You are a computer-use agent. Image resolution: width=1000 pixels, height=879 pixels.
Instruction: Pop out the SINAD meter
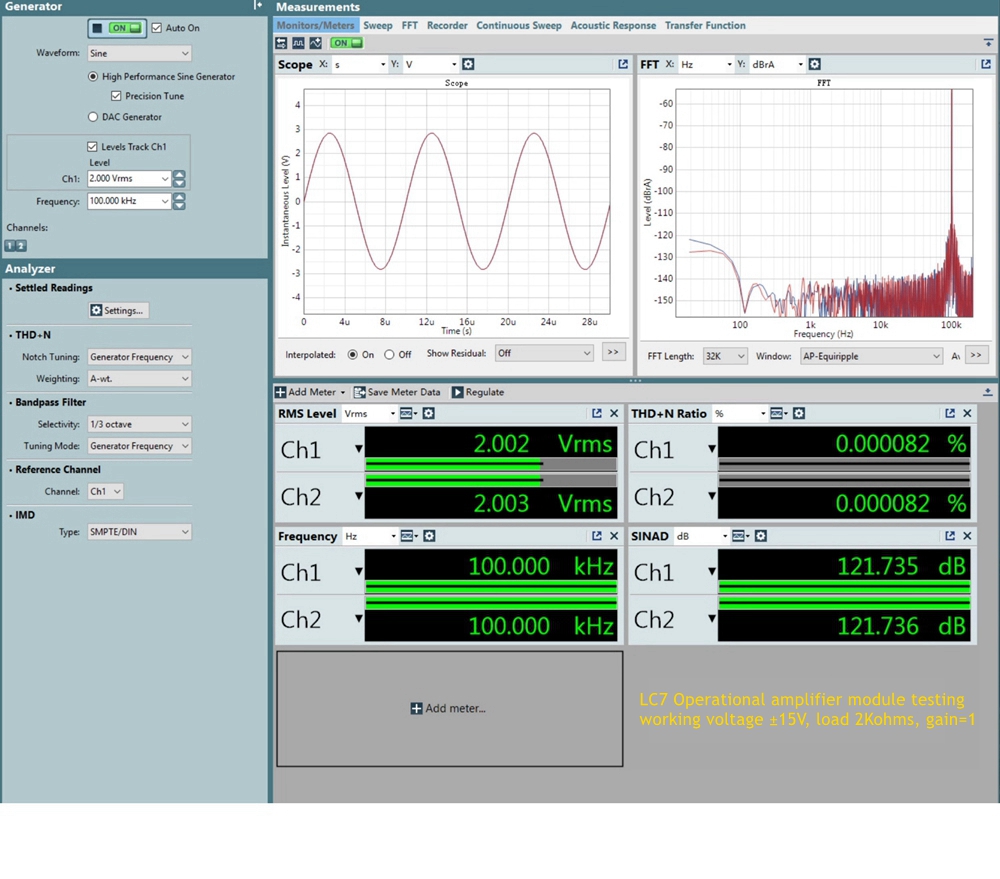pyautogui.click(x=950, y=537)
